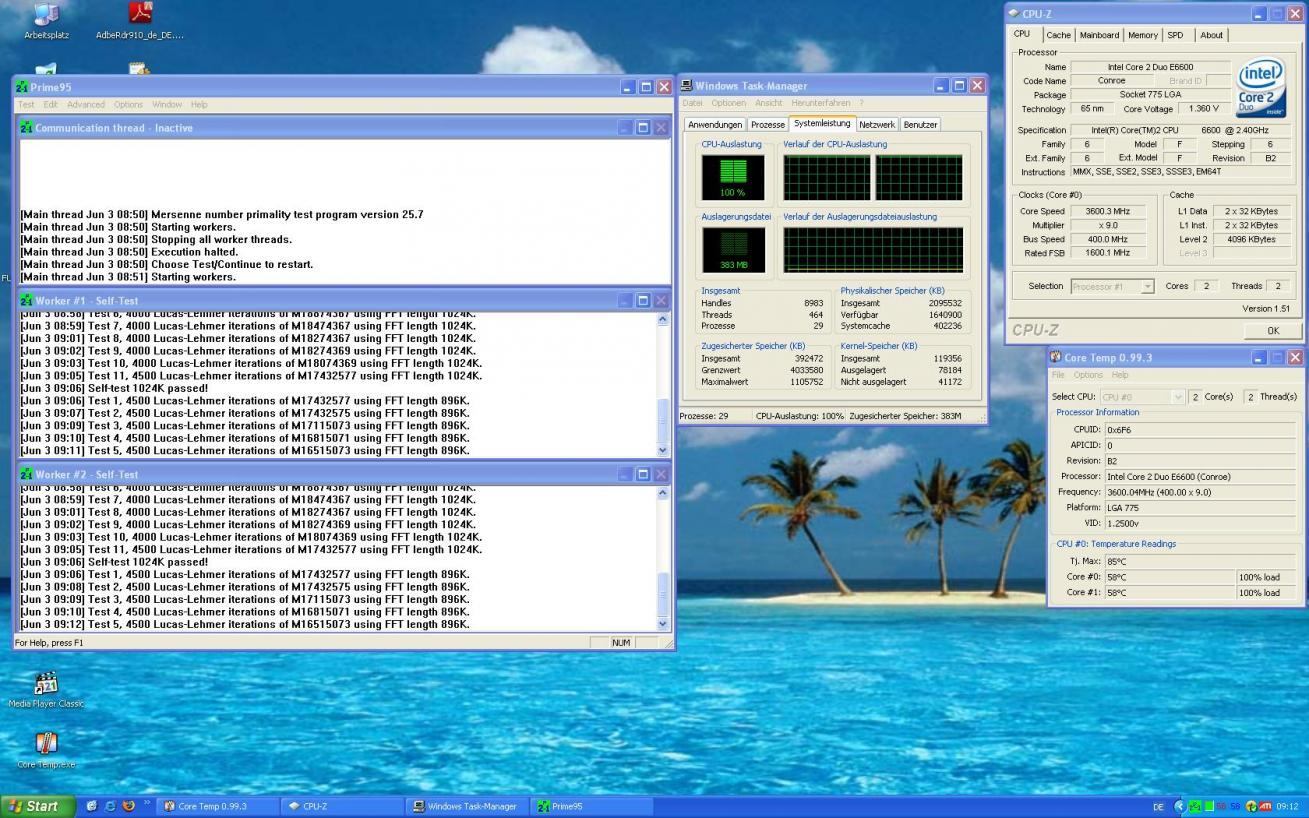Open the File menu in Core Temp
Screen dimensions: 1309x818
pyautogui.click(x=1058, y=375)
